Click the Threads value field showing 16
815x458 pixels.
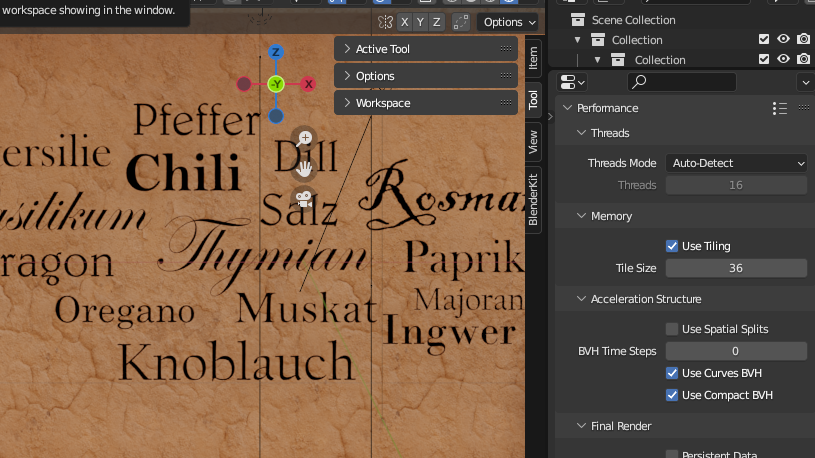pos(737,185)
